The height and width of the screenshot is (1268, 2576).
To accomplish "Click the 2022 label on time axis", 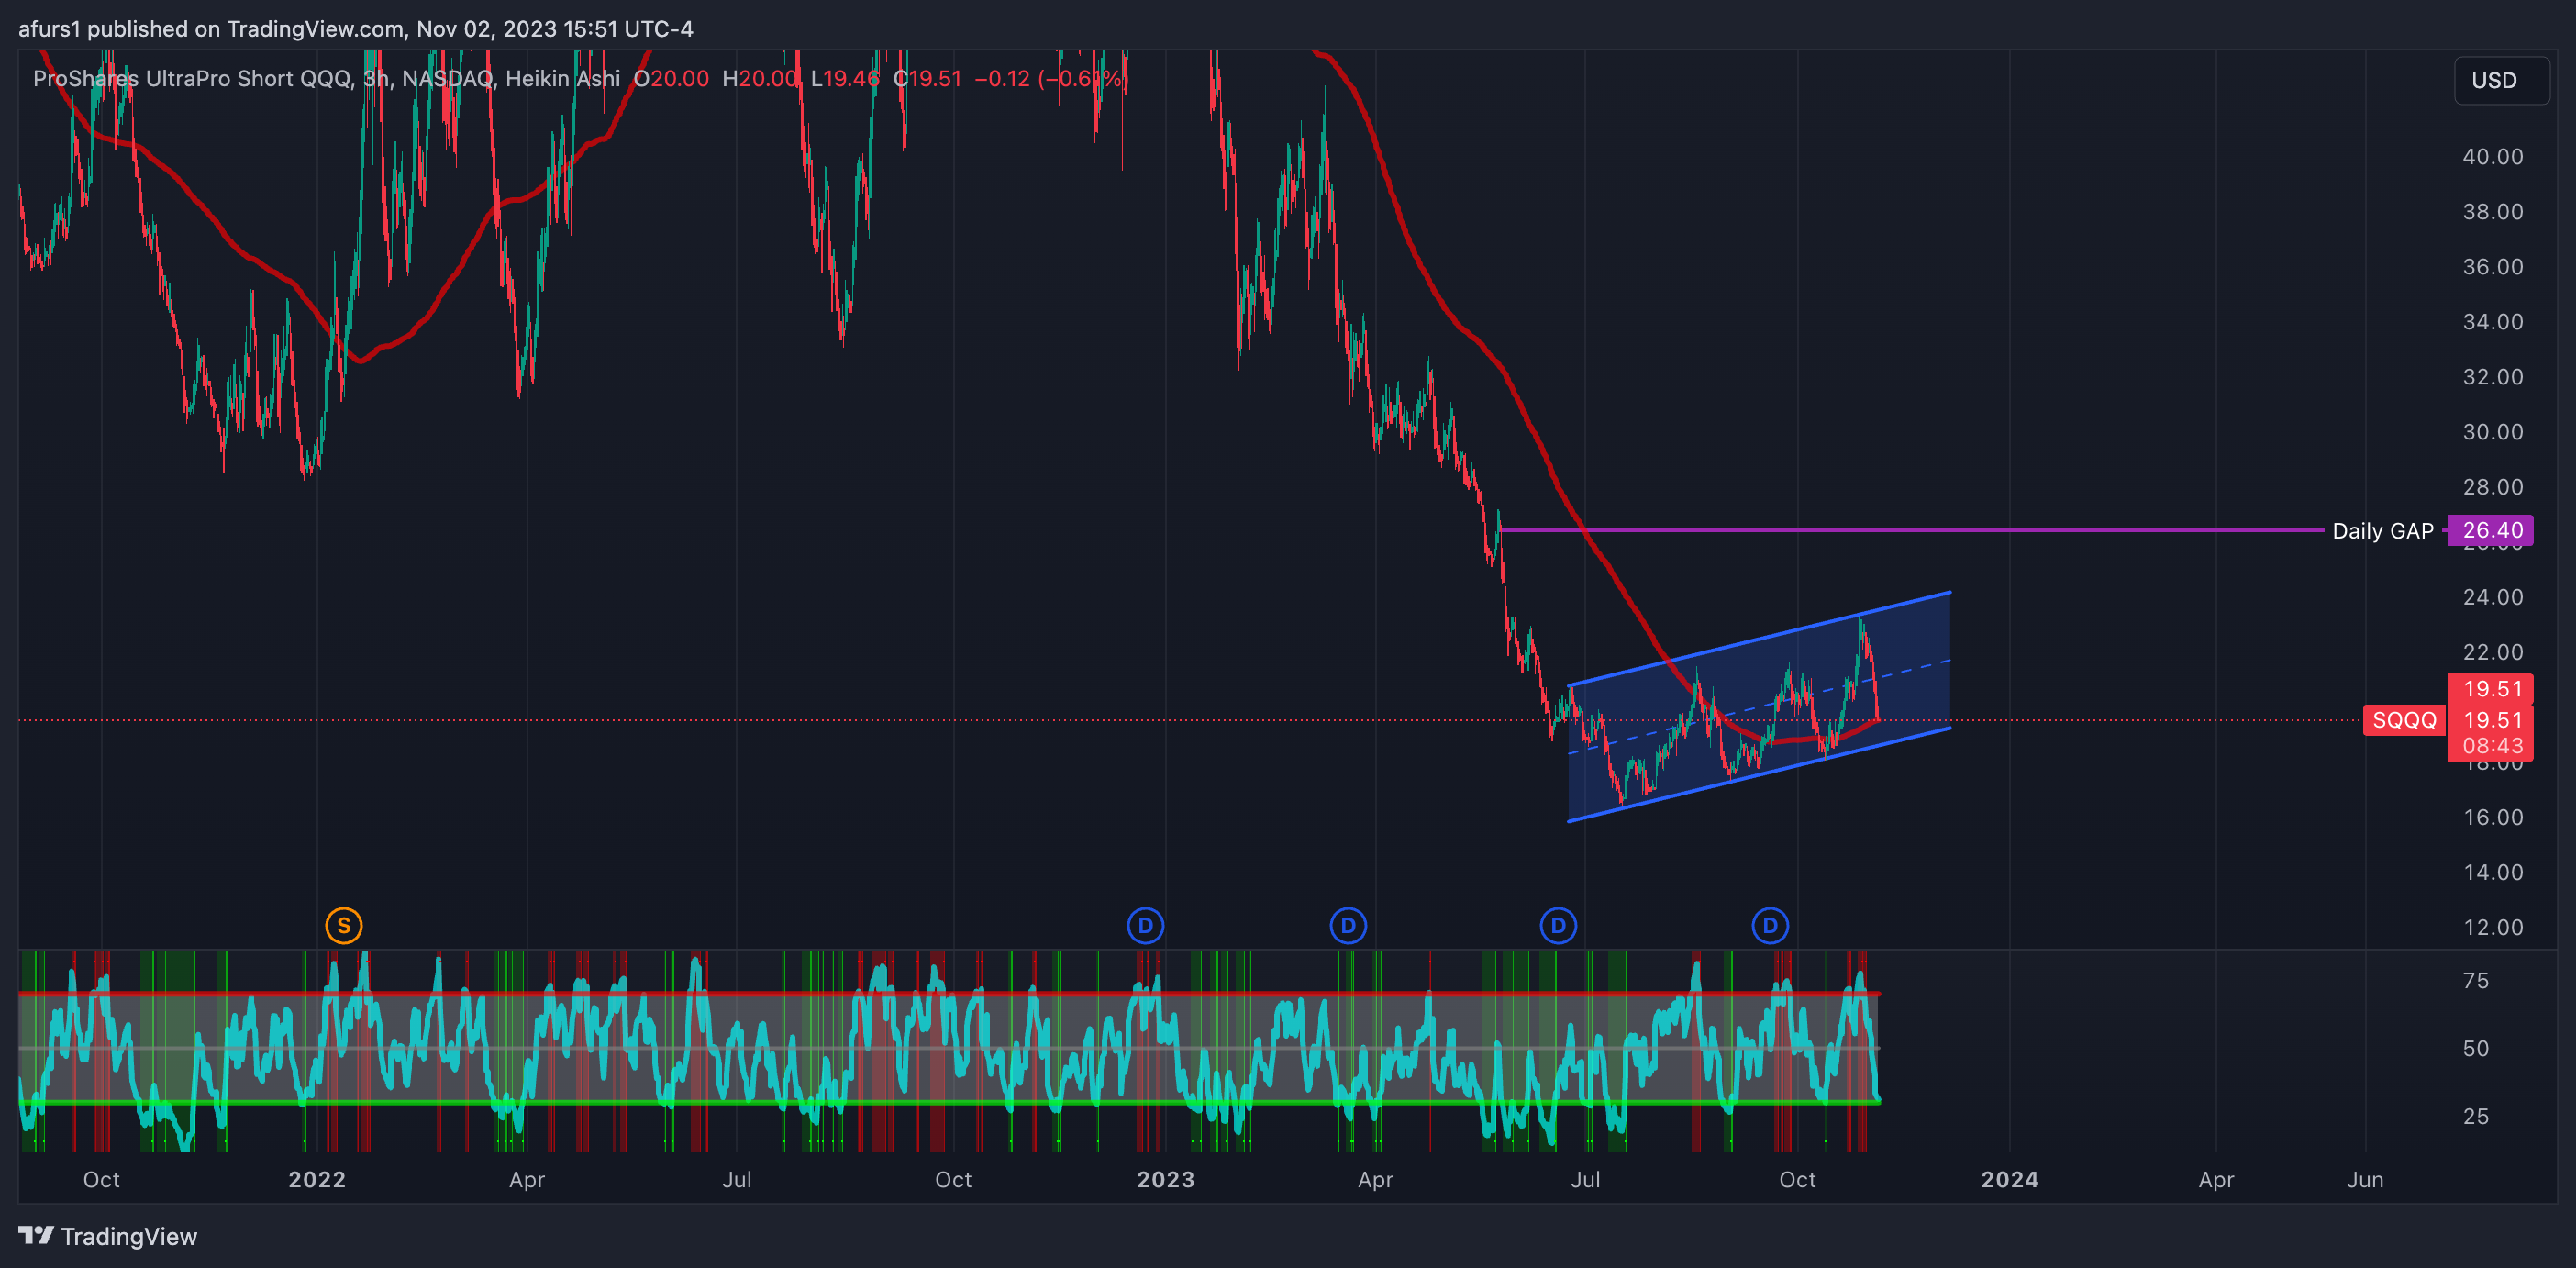I will click(x=317, y=1179).
